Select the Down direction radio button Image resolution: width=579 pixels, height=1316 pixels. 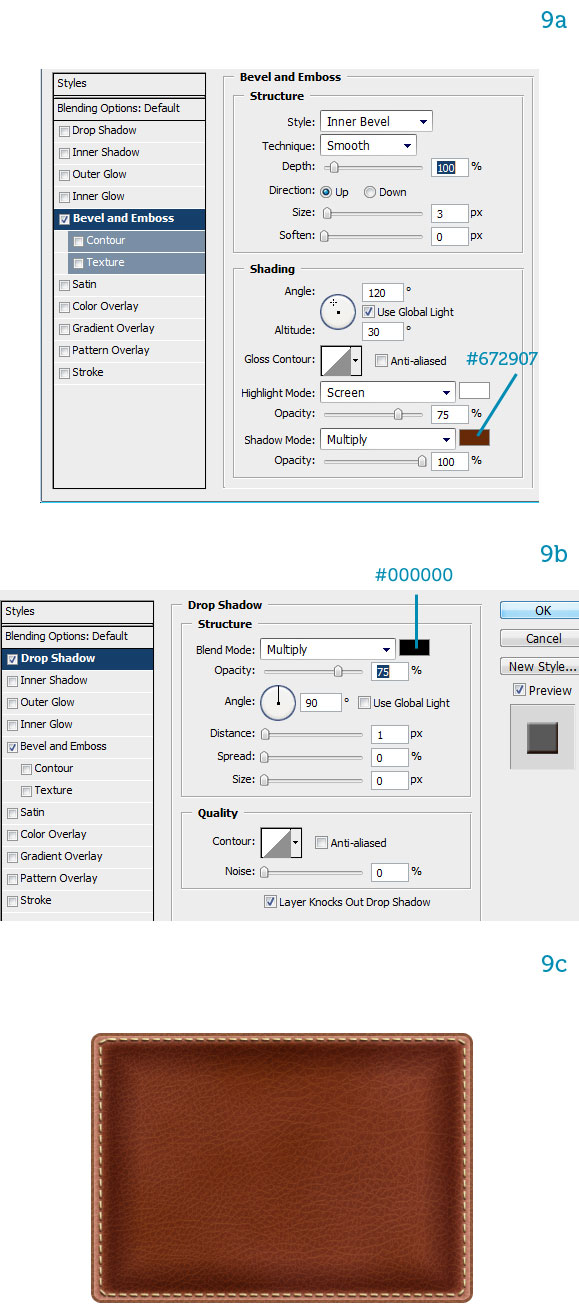370,192
